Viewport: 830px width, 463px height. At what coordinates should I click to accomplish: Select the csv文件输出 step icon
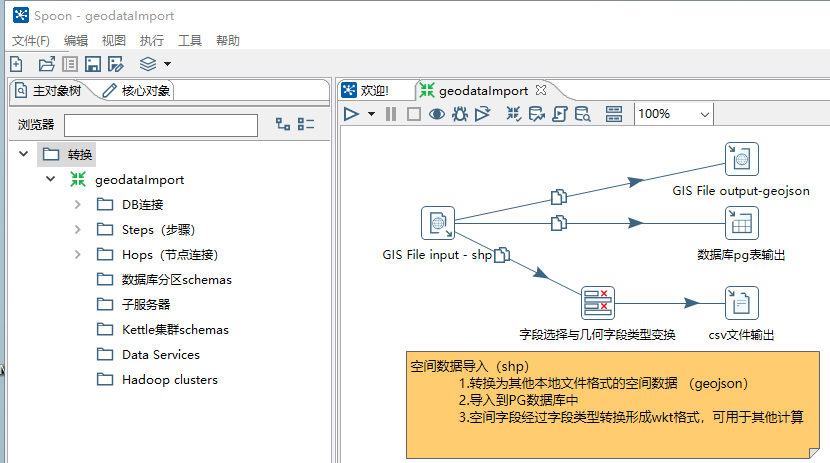click(x=742, y=303)
